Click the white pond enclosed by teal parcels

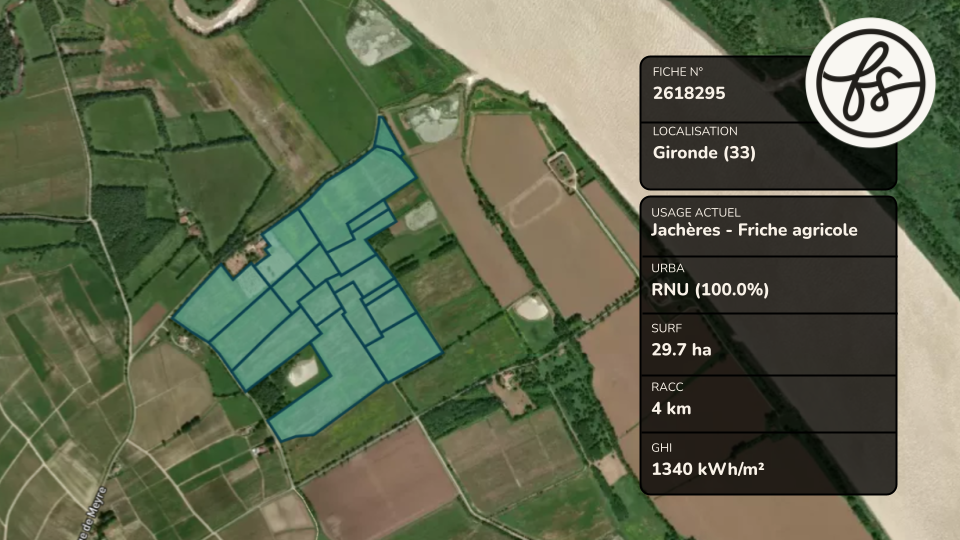pyautogui.click(x=302, y=371)
